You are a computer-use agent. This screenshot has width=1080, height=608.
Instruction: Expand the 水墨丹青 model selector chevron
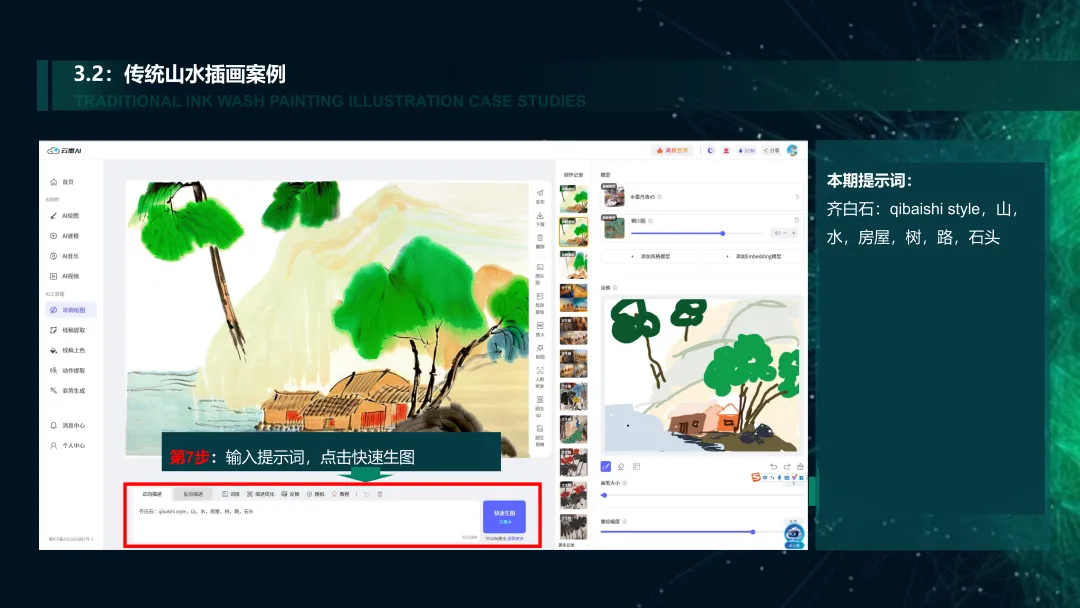[x=797, y=197]
